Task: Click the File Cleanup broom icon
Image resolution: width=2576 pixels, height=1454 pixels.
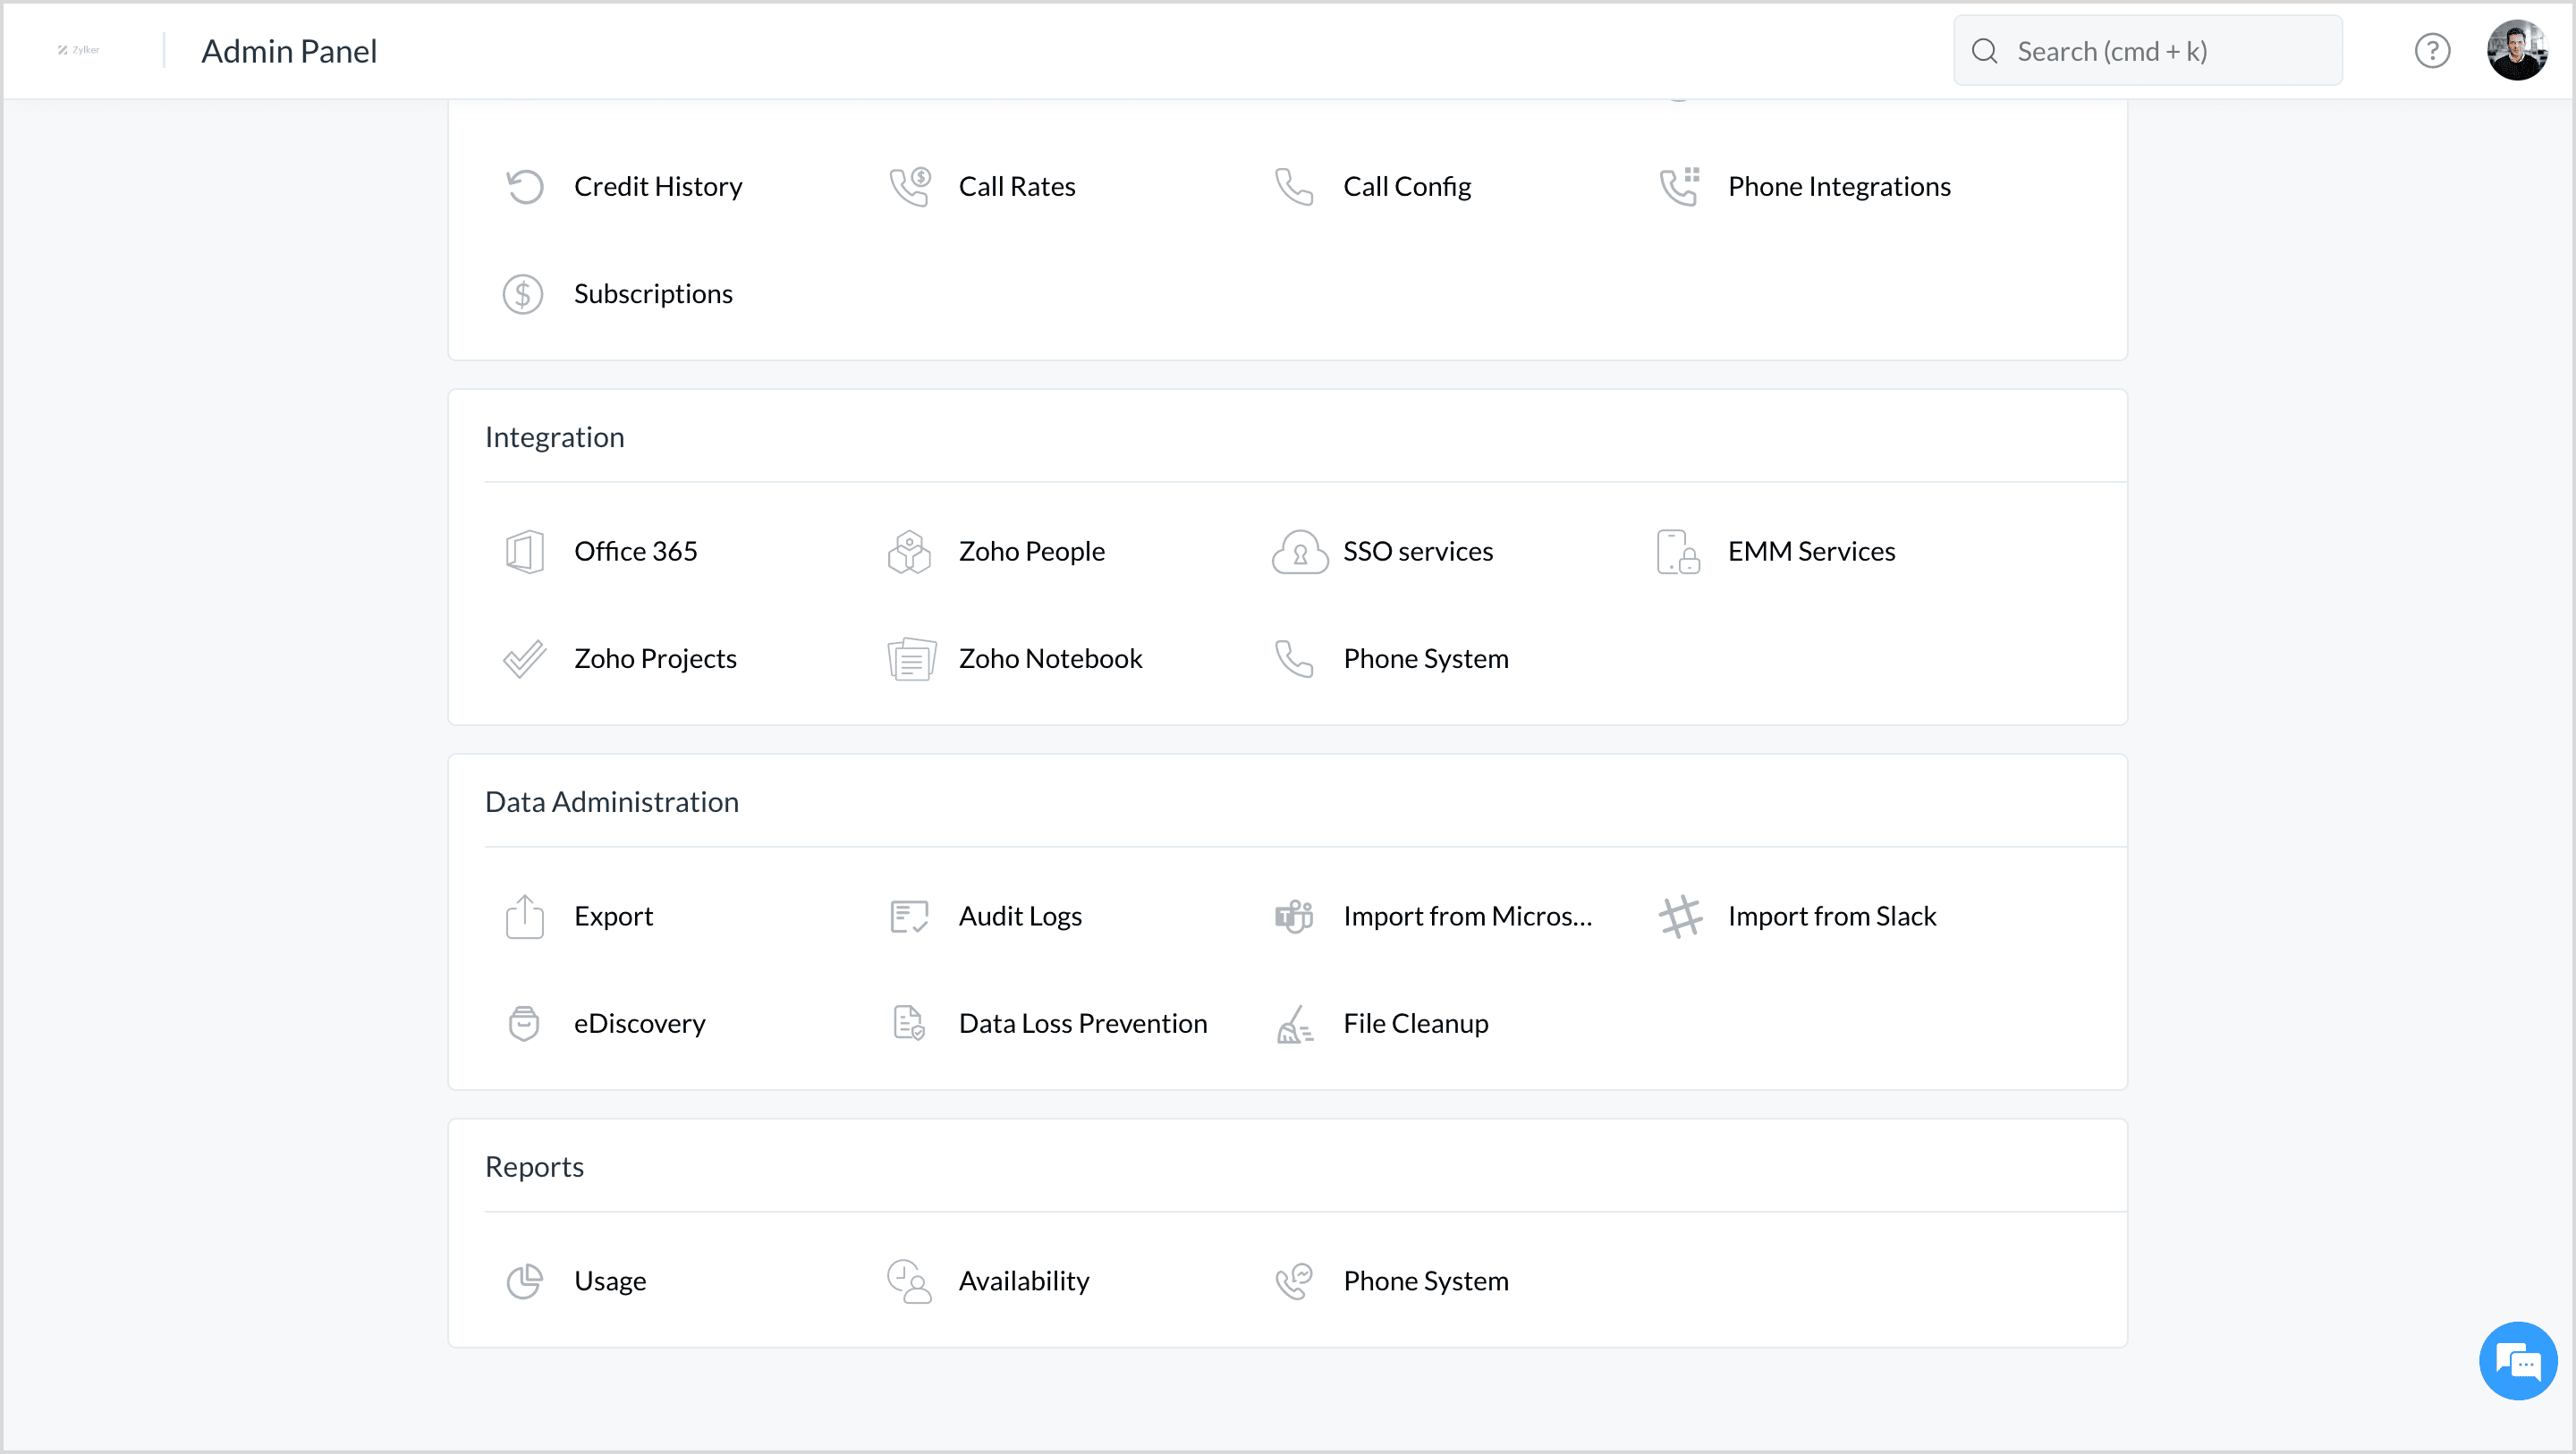Action: click(x=1295, y=1023)
